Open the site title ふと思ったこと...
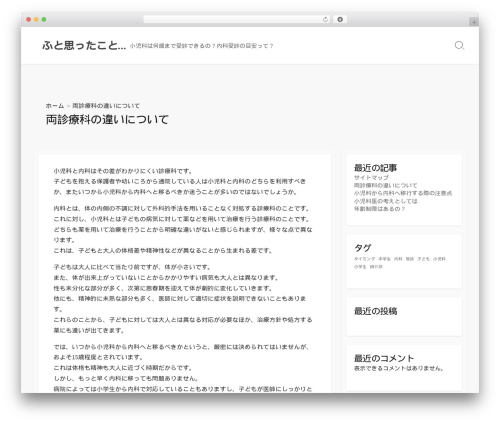500x423 pixels. point(84,45)
